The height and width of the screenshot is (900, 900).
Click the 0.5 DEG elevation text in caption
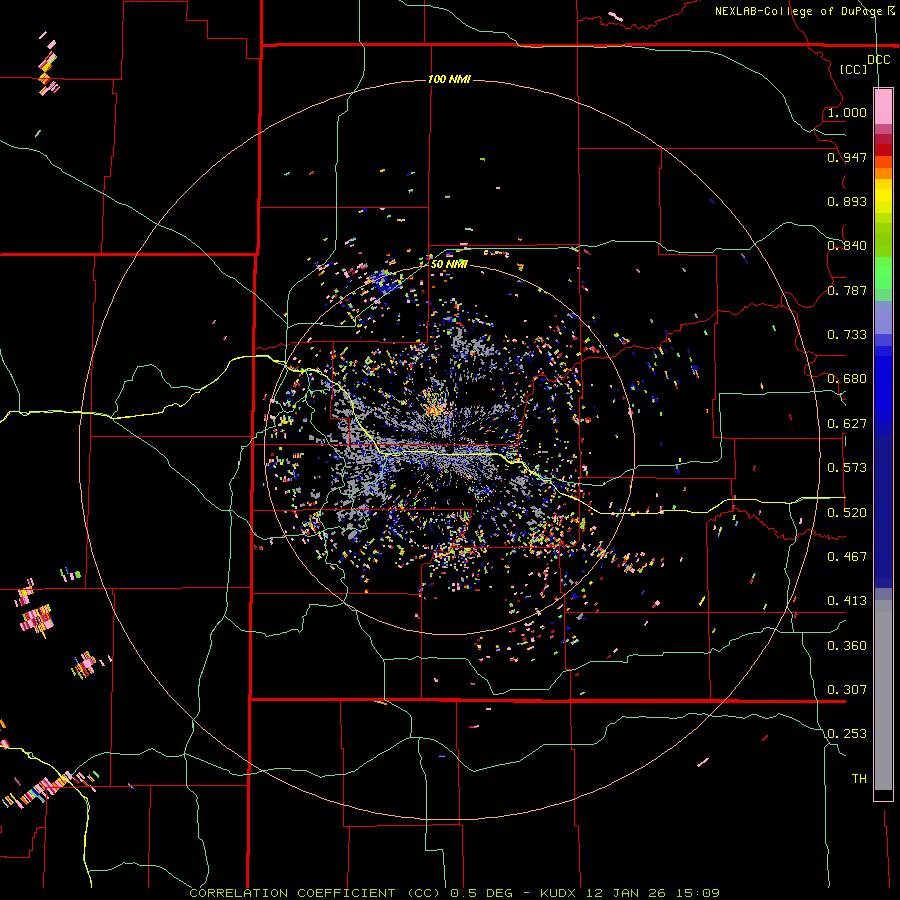tap(481, 893)
